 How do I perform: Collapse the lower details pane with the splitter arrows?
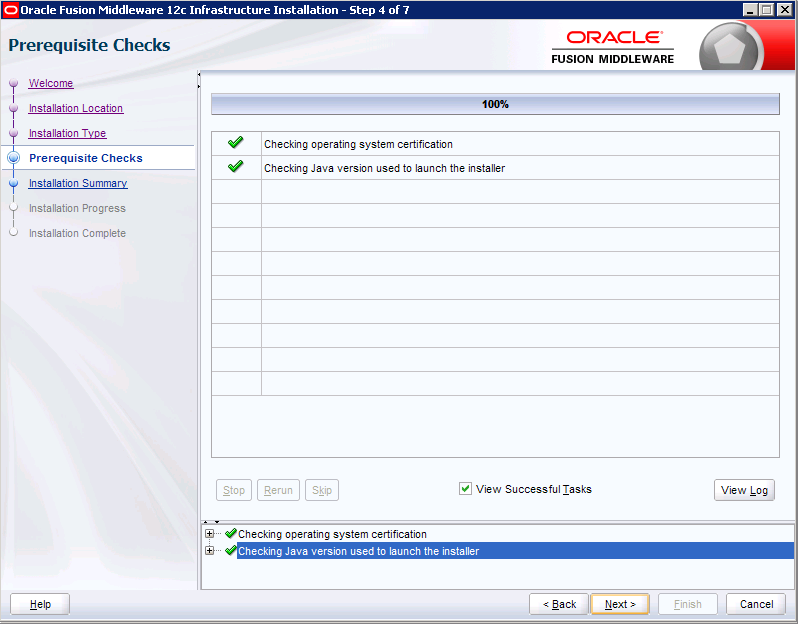click(217, 522)
